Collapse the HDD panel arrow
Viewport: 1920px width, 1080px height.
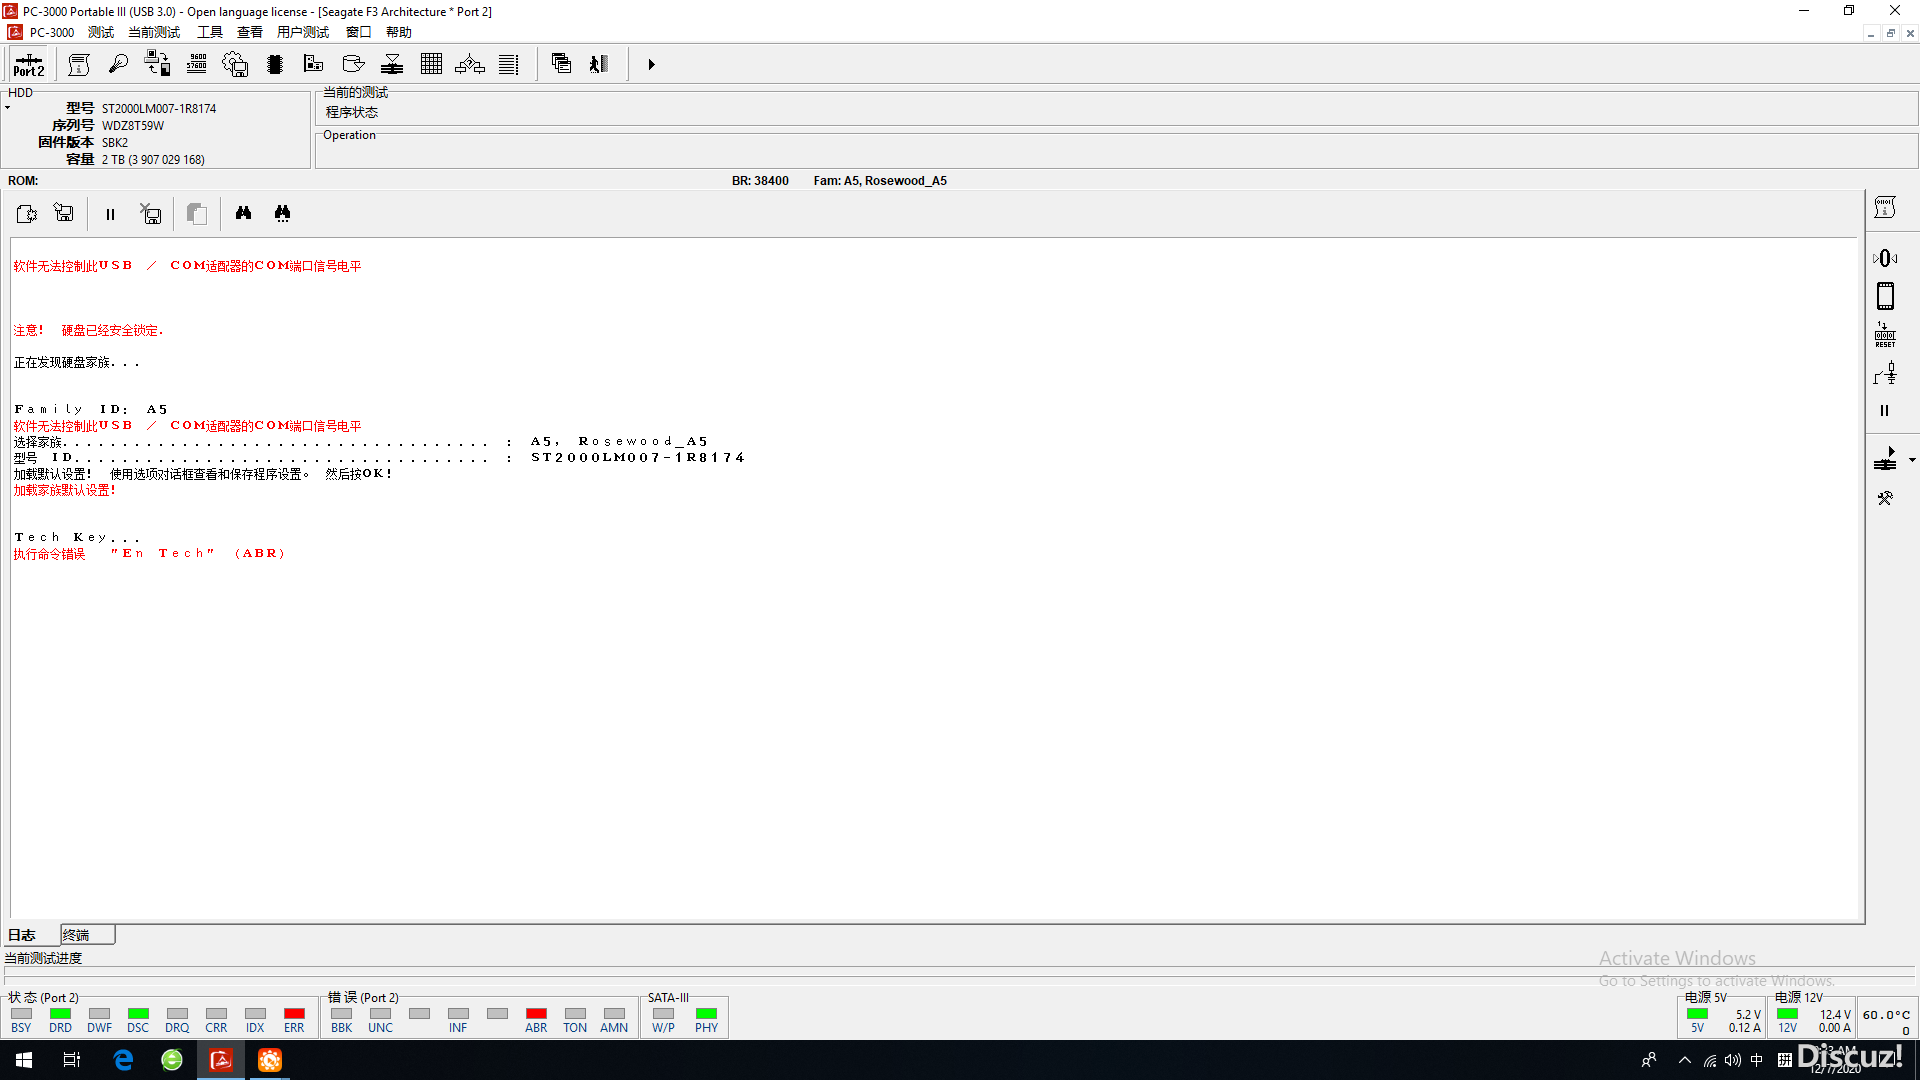pyautogui.click(x=7, y=107)
